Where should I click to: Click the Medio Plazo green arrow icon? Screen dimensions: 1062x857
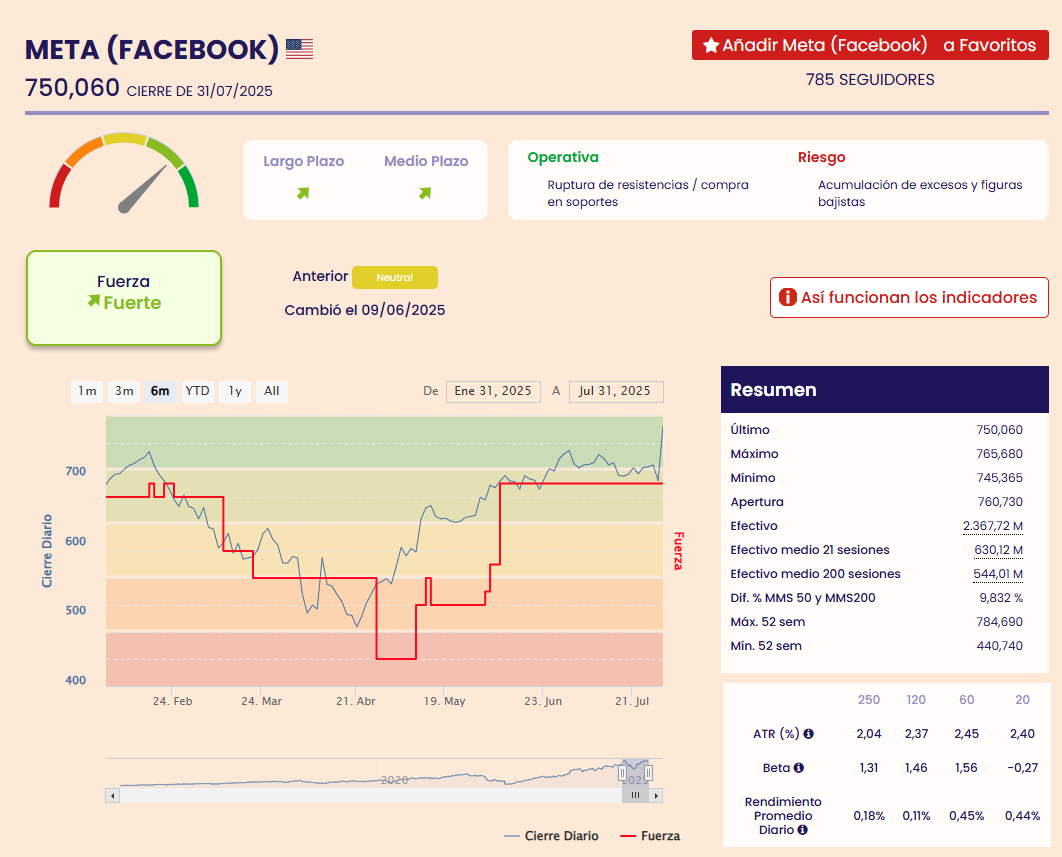(425, 193)
